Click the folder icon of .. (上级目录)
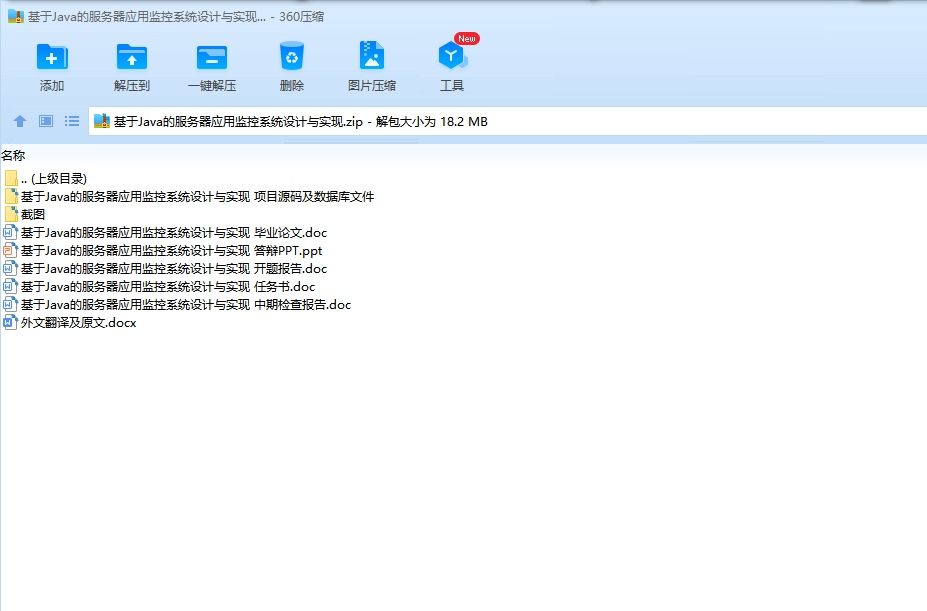The height and width of the screenshot is (611, 927). pyautogui.click(x=11, y=178)
